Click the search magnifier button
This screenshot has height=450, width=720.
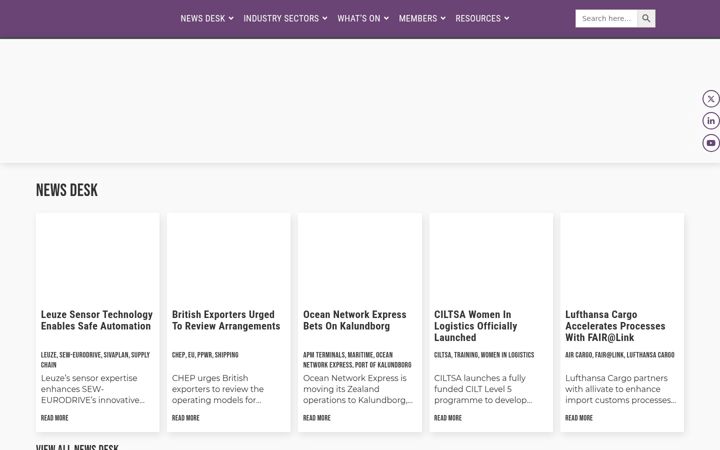click(646, 18)
